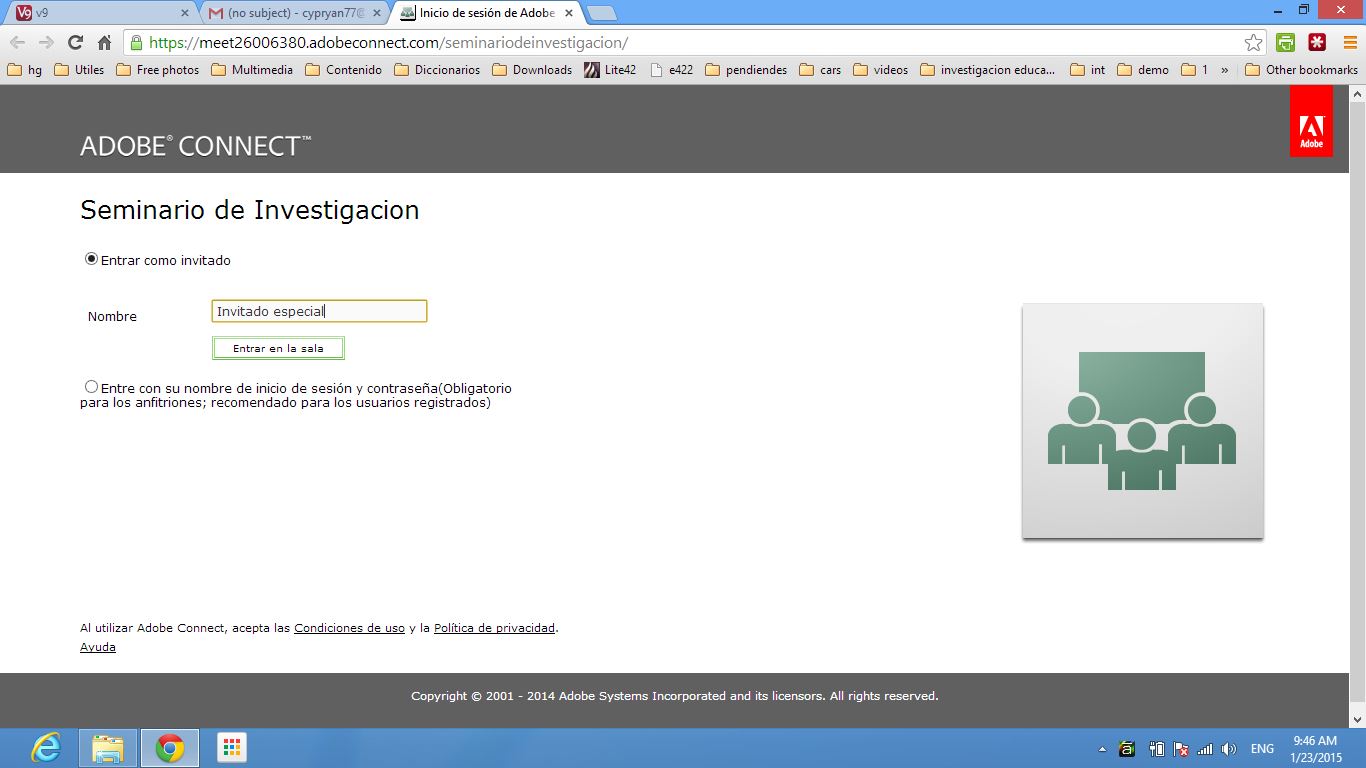Click the address bar URL
The width and height of the screenshot is (1366, 768).
click(x=388, y=42)
